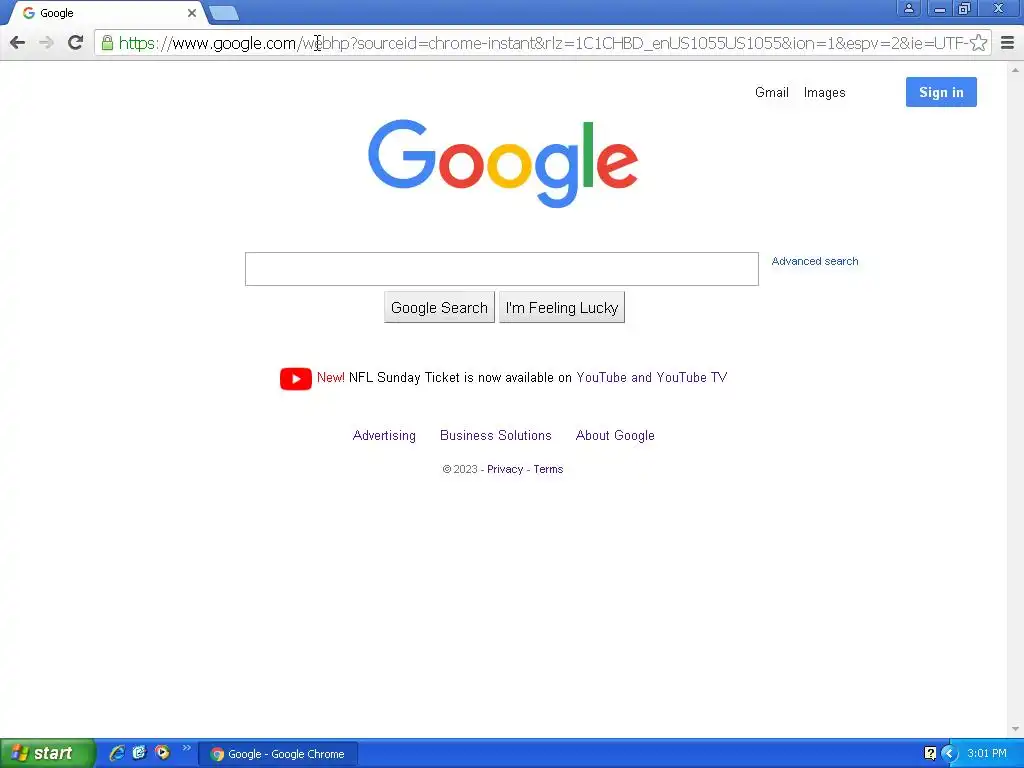The width and height of the screenshot is (1024, 768).
Task: Open Images link
Action: pyautogui.click(x=824, y=93)
